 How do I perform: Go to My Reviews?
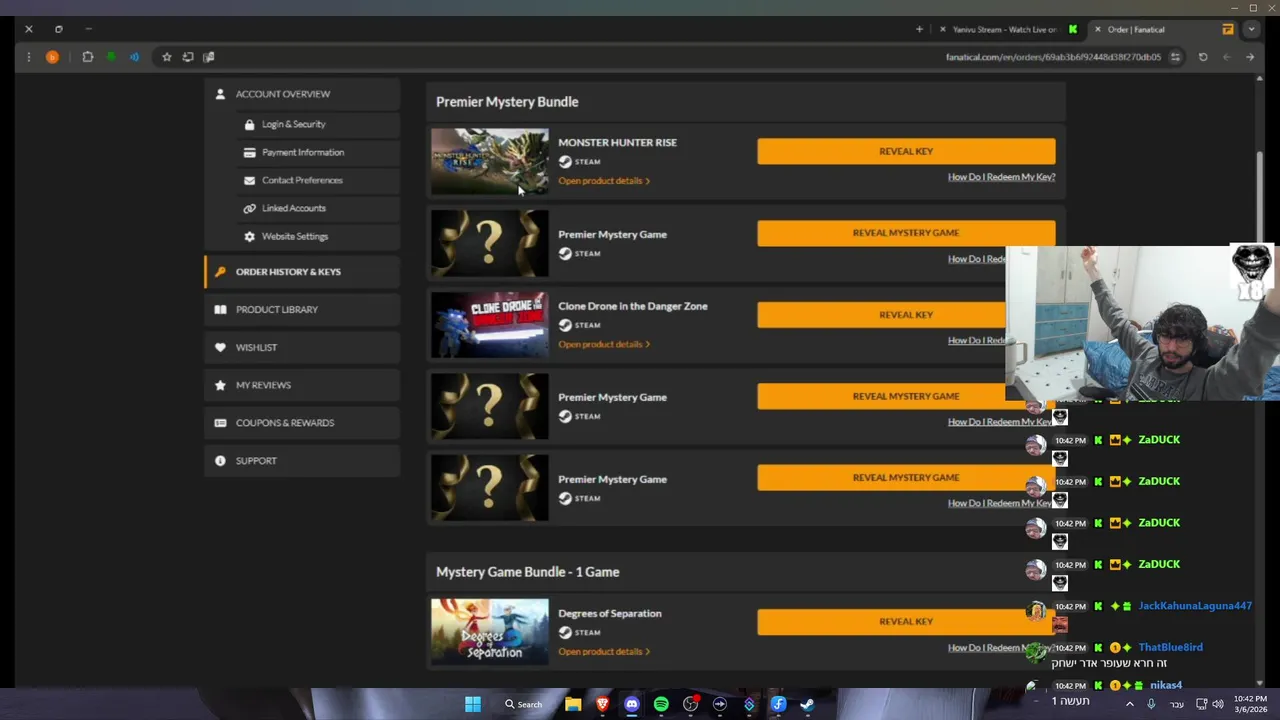[302, 385]
